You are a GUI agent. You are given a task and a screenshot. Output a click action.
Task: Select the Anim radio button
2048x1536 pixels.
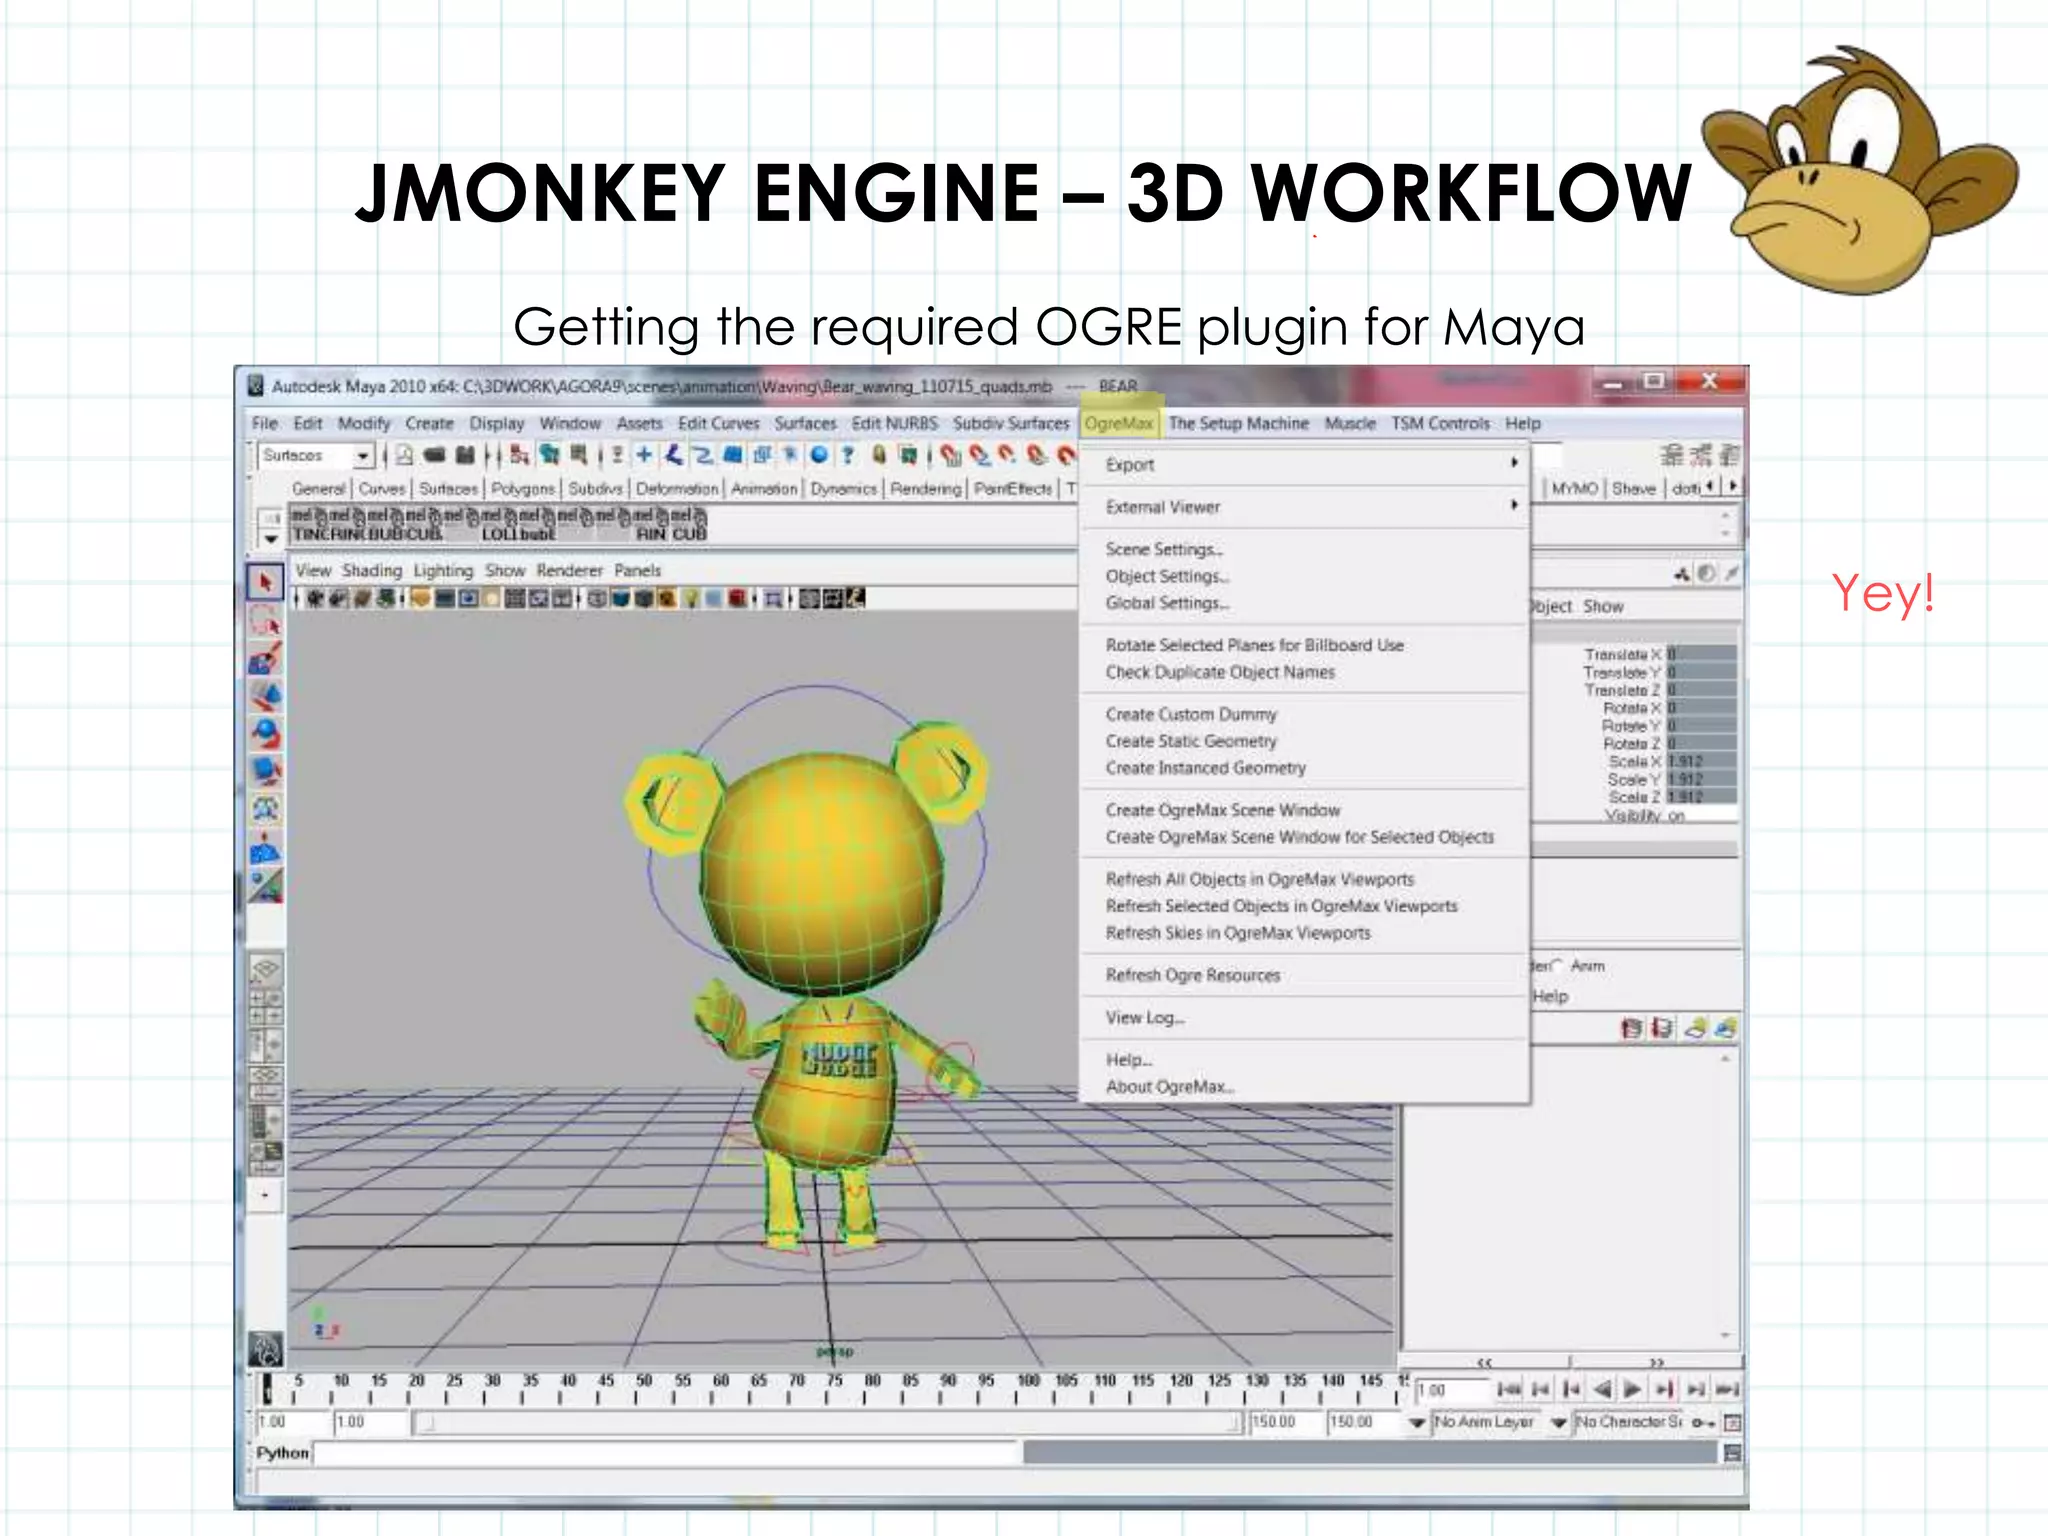[1559, 966]
